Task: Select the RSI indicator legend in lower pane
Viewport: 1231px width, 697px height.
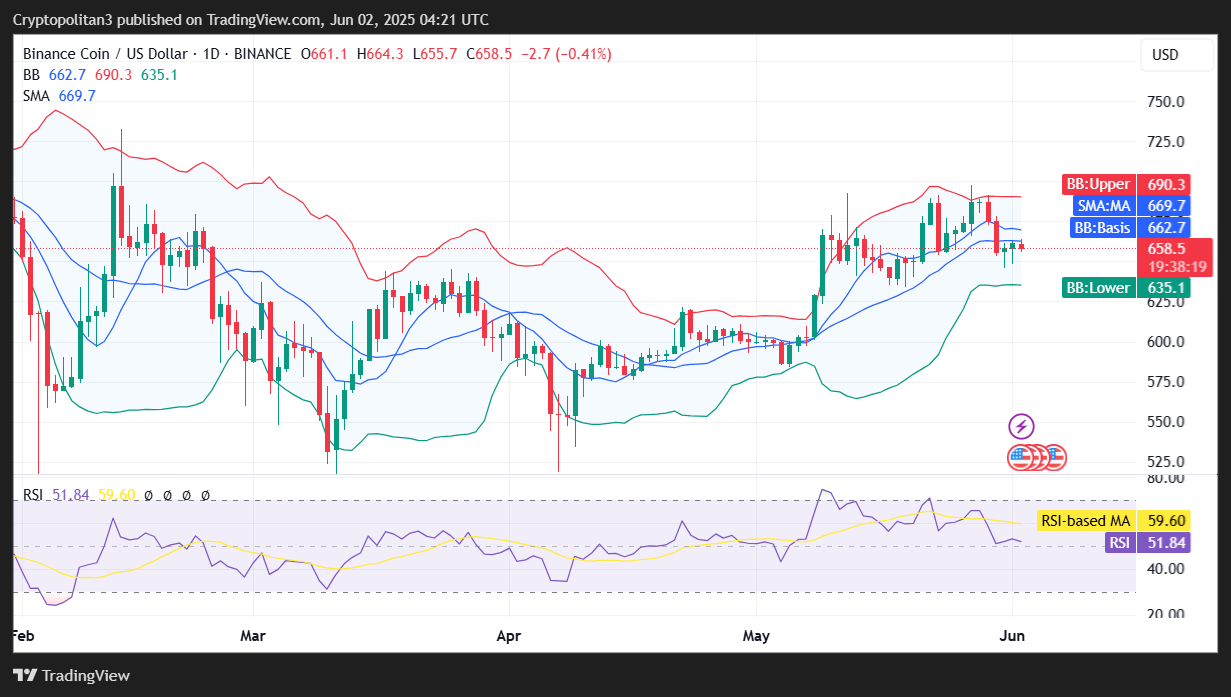Action: 116,495
